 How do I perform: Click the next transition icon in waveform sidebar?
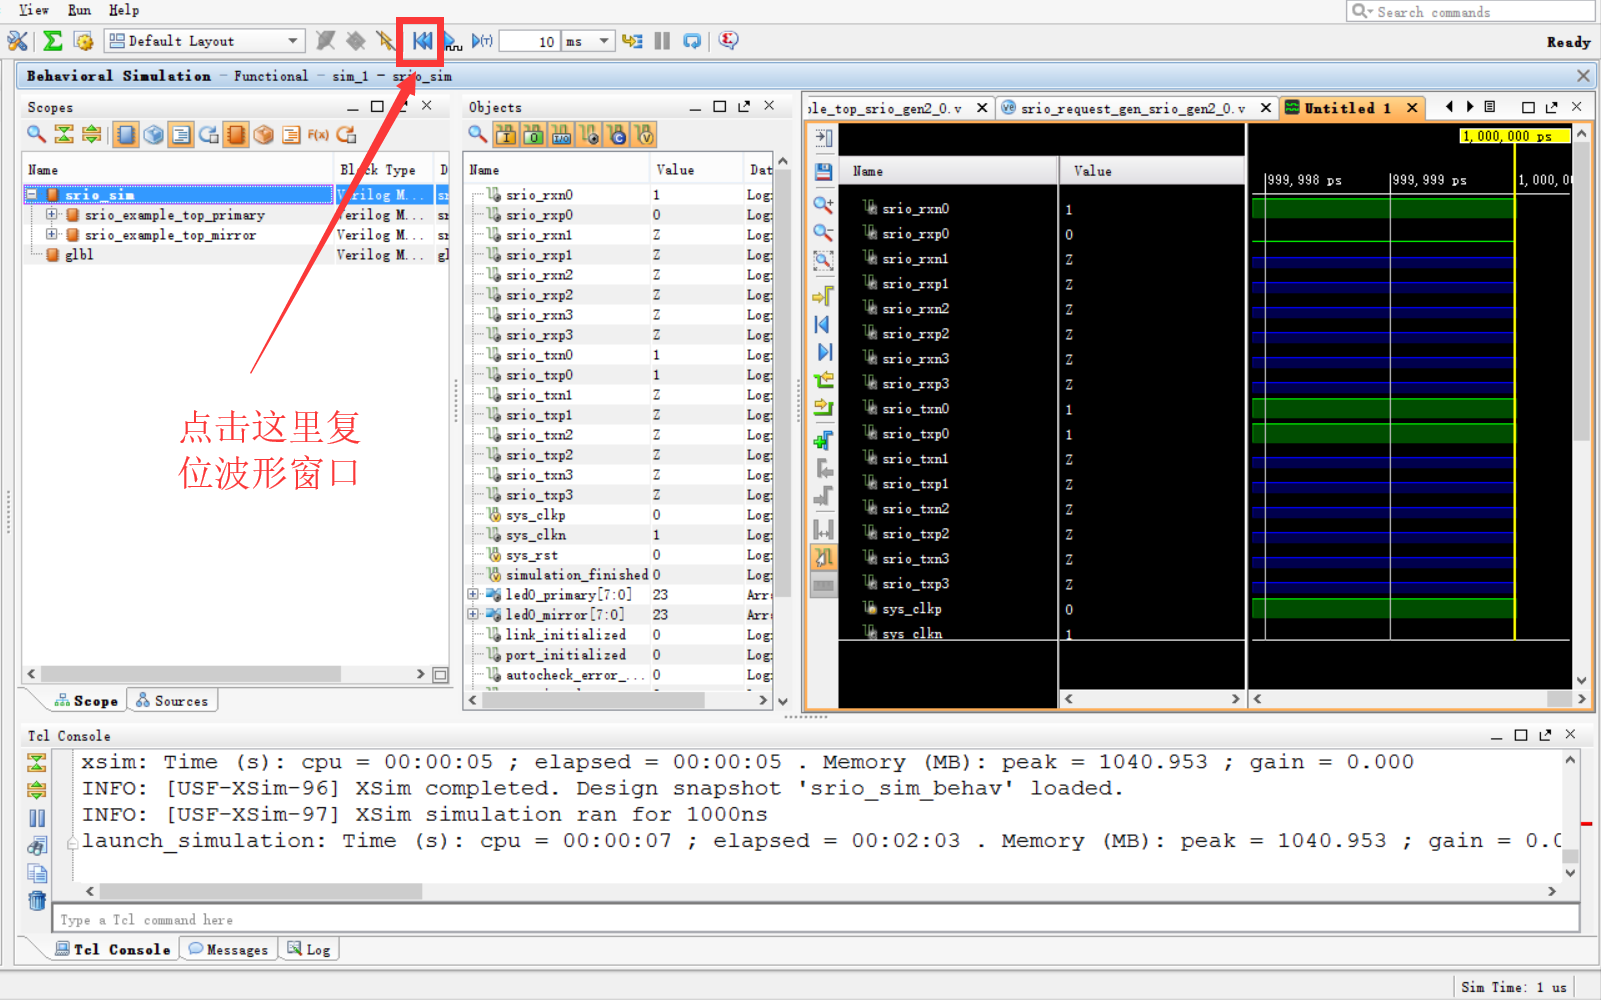tap(823, 408)
